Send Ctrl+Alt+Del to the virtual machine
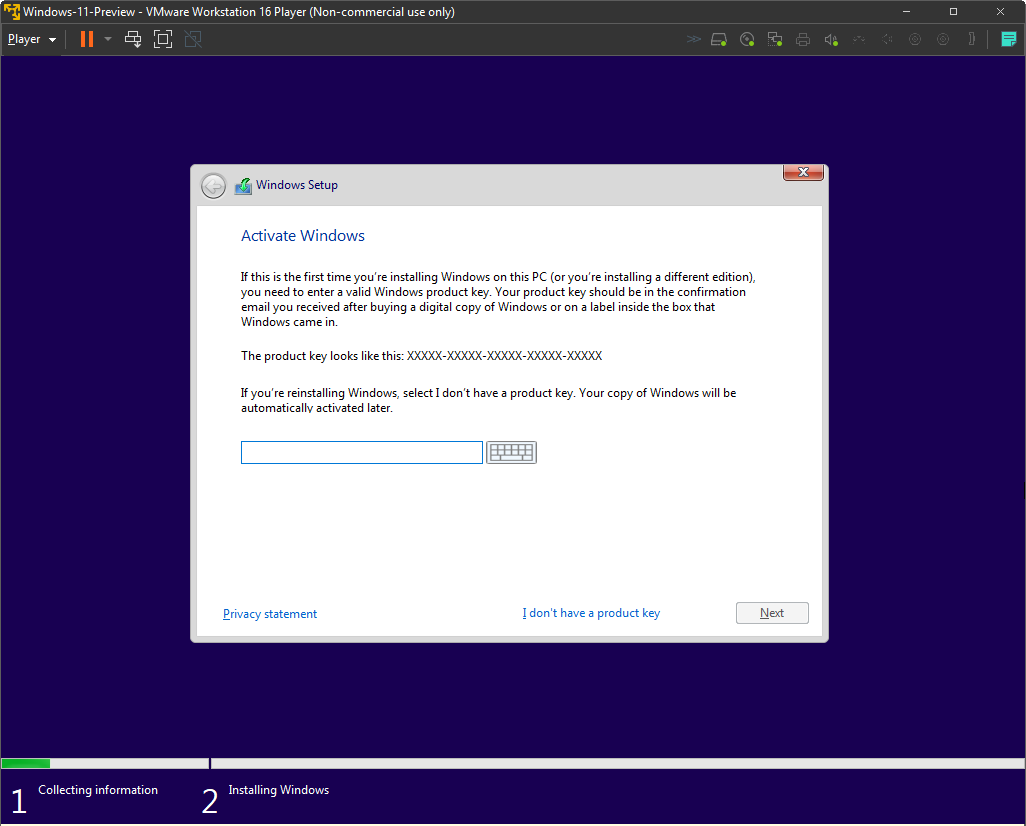1026x826 pixels. pyautogui.click(x=133, y=39)
